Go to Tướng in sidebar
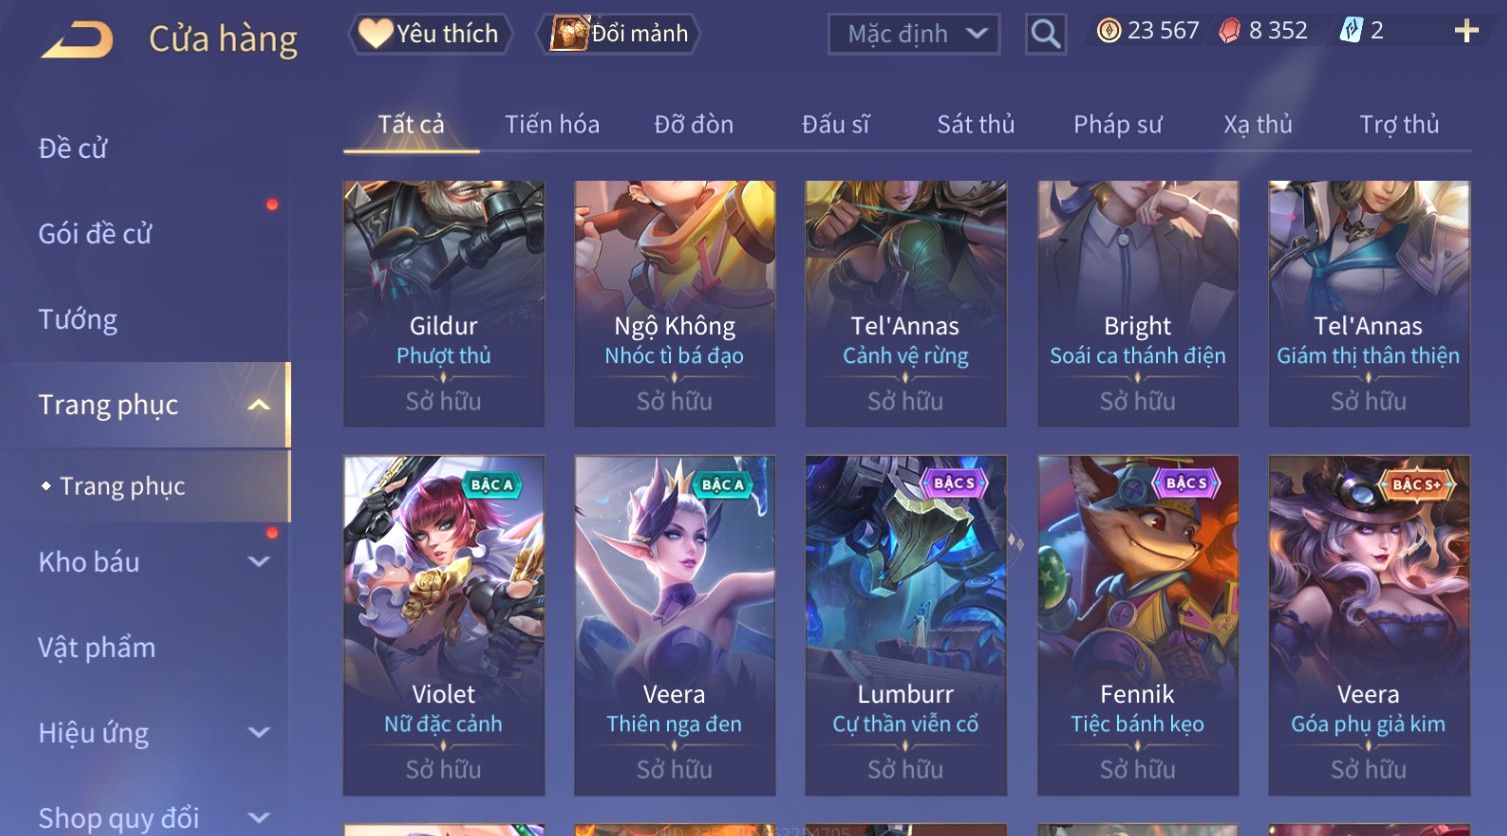 78,320
